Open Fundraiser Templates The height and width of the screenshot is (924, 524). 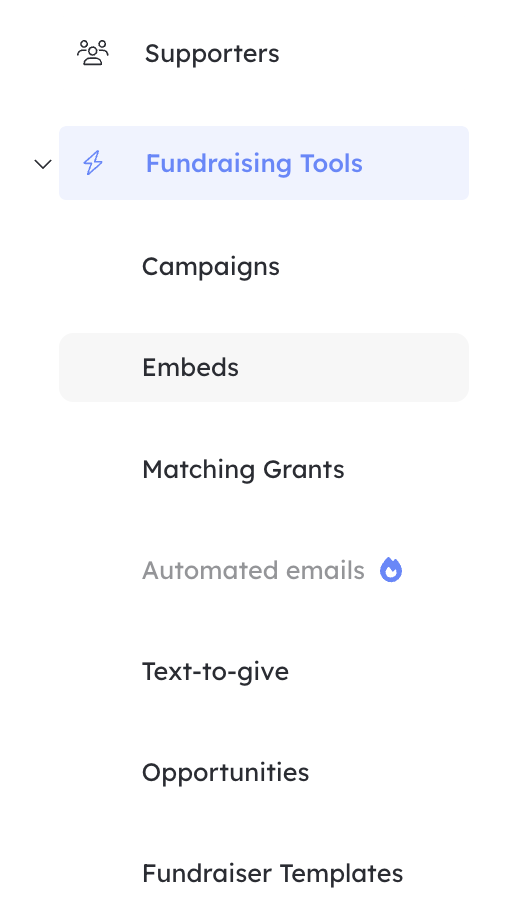(272, 873)
